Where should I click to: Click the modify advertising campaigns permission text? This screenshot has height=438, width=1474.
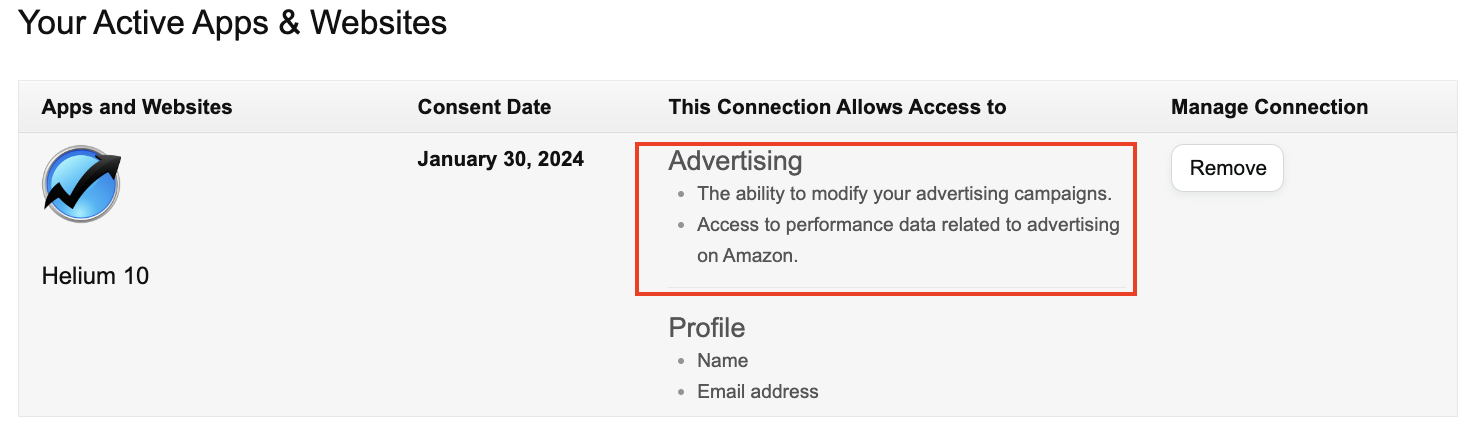coord(904,193)
